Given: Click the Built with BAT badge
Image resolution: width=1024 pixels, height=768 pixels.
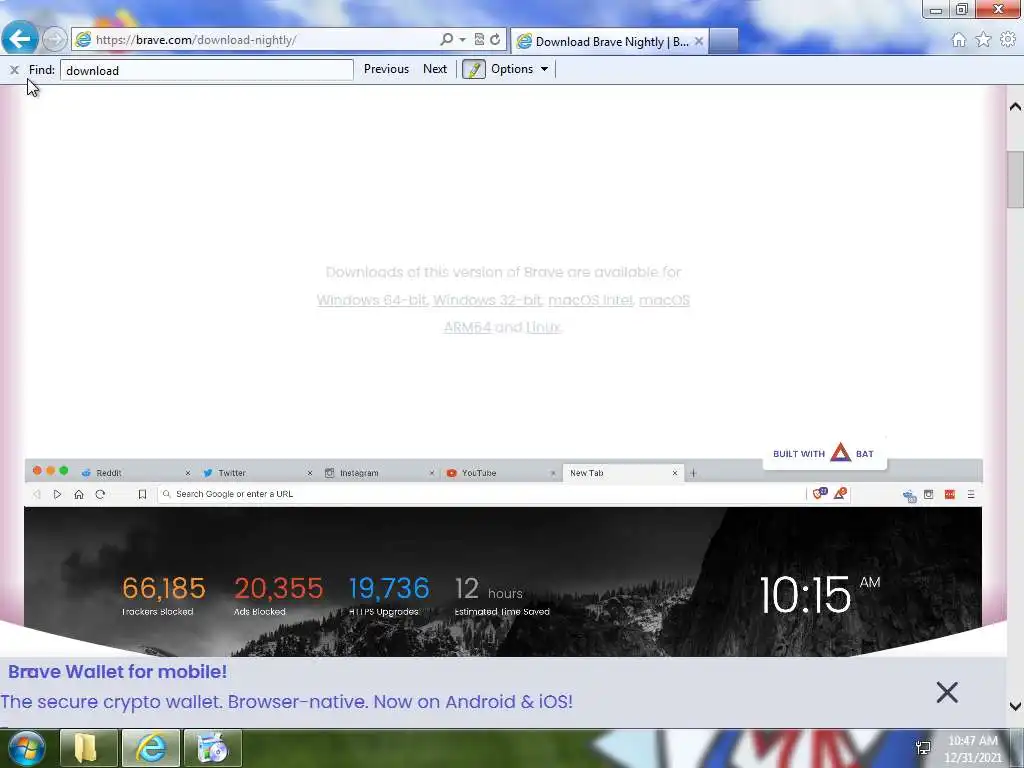Looking at the screenshot, I should tap(824, 453).
